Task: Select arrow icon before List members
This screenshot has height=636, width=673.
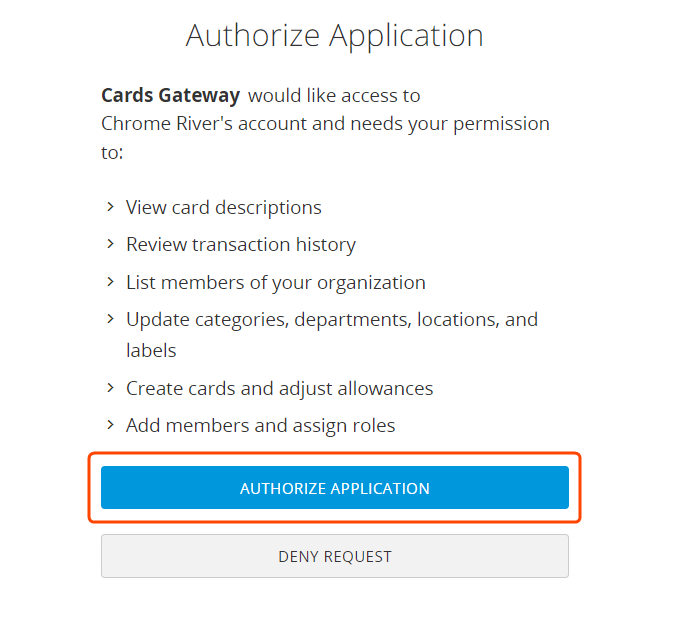Action: pos(110,282)
